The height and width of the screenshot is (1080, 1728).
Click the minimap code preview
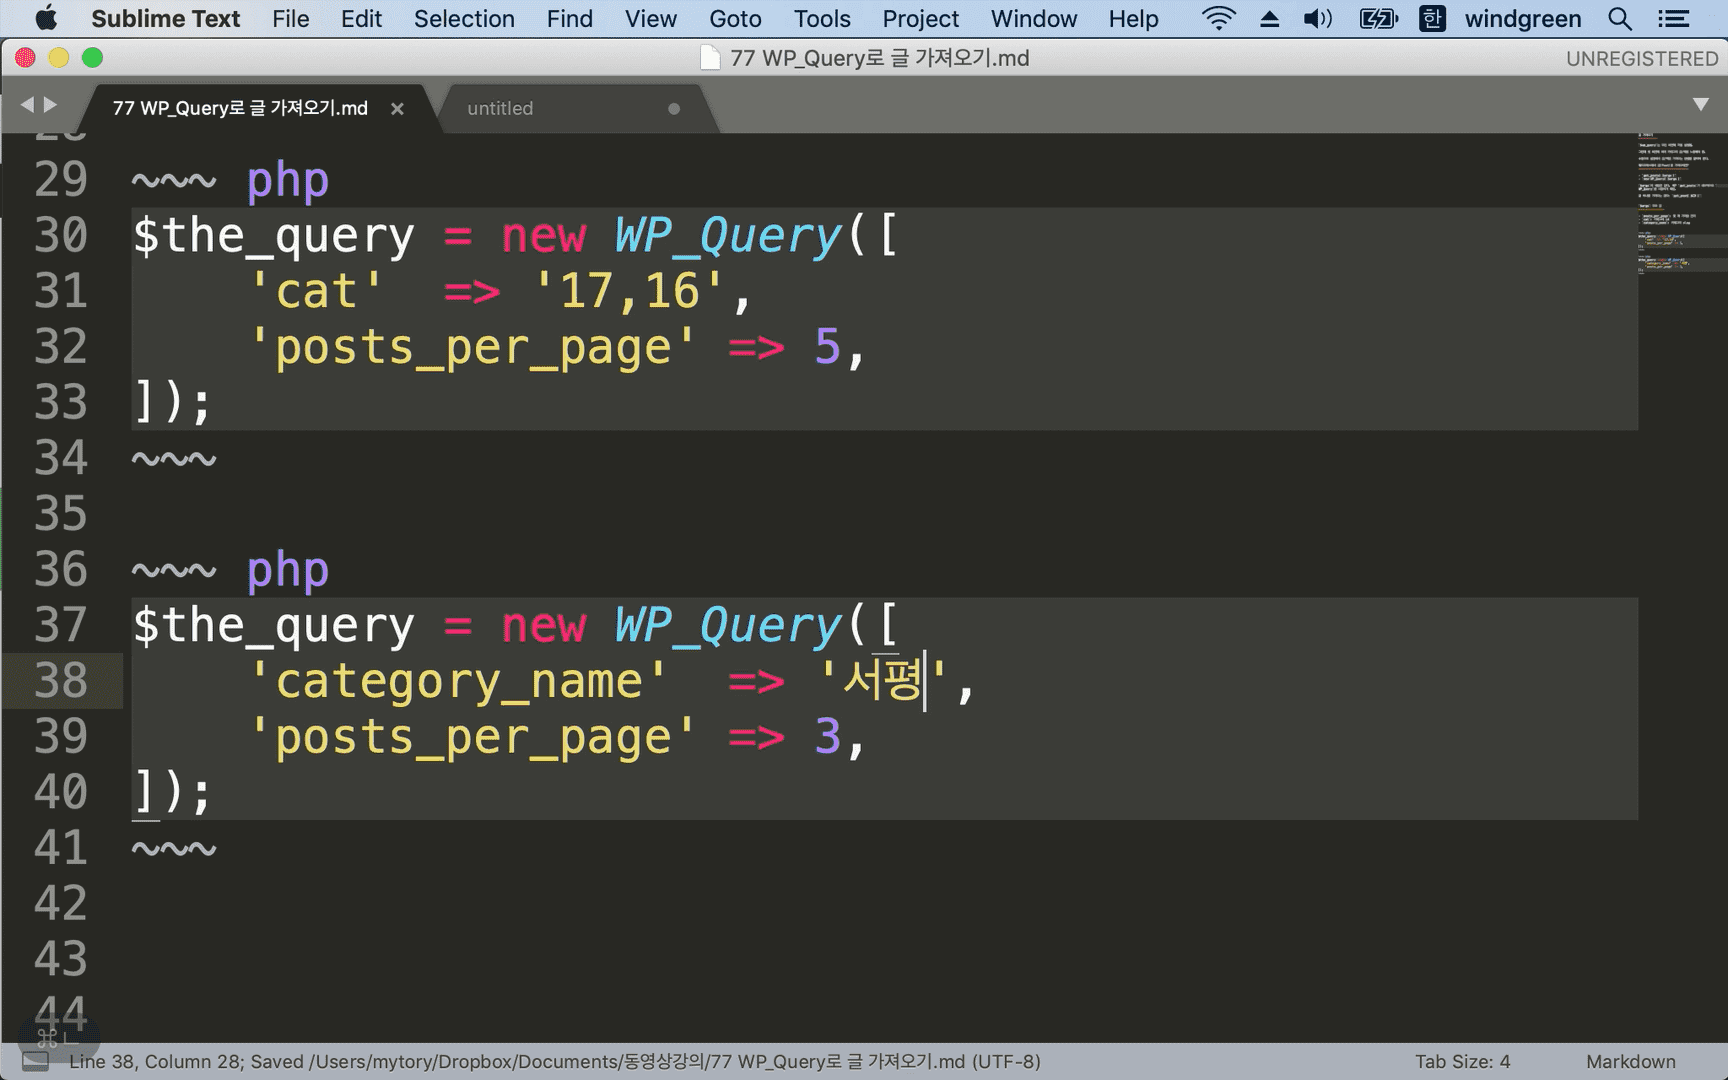pyautogui.click(x=1682, y=205)
